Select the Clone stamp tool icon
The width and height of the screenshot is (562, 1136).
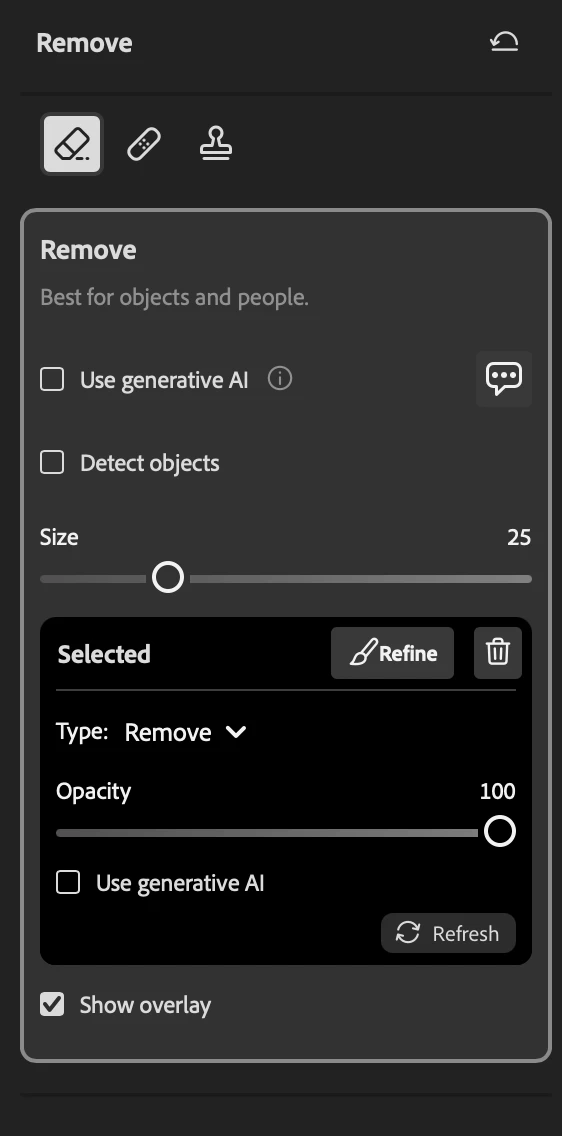[216, 143]
